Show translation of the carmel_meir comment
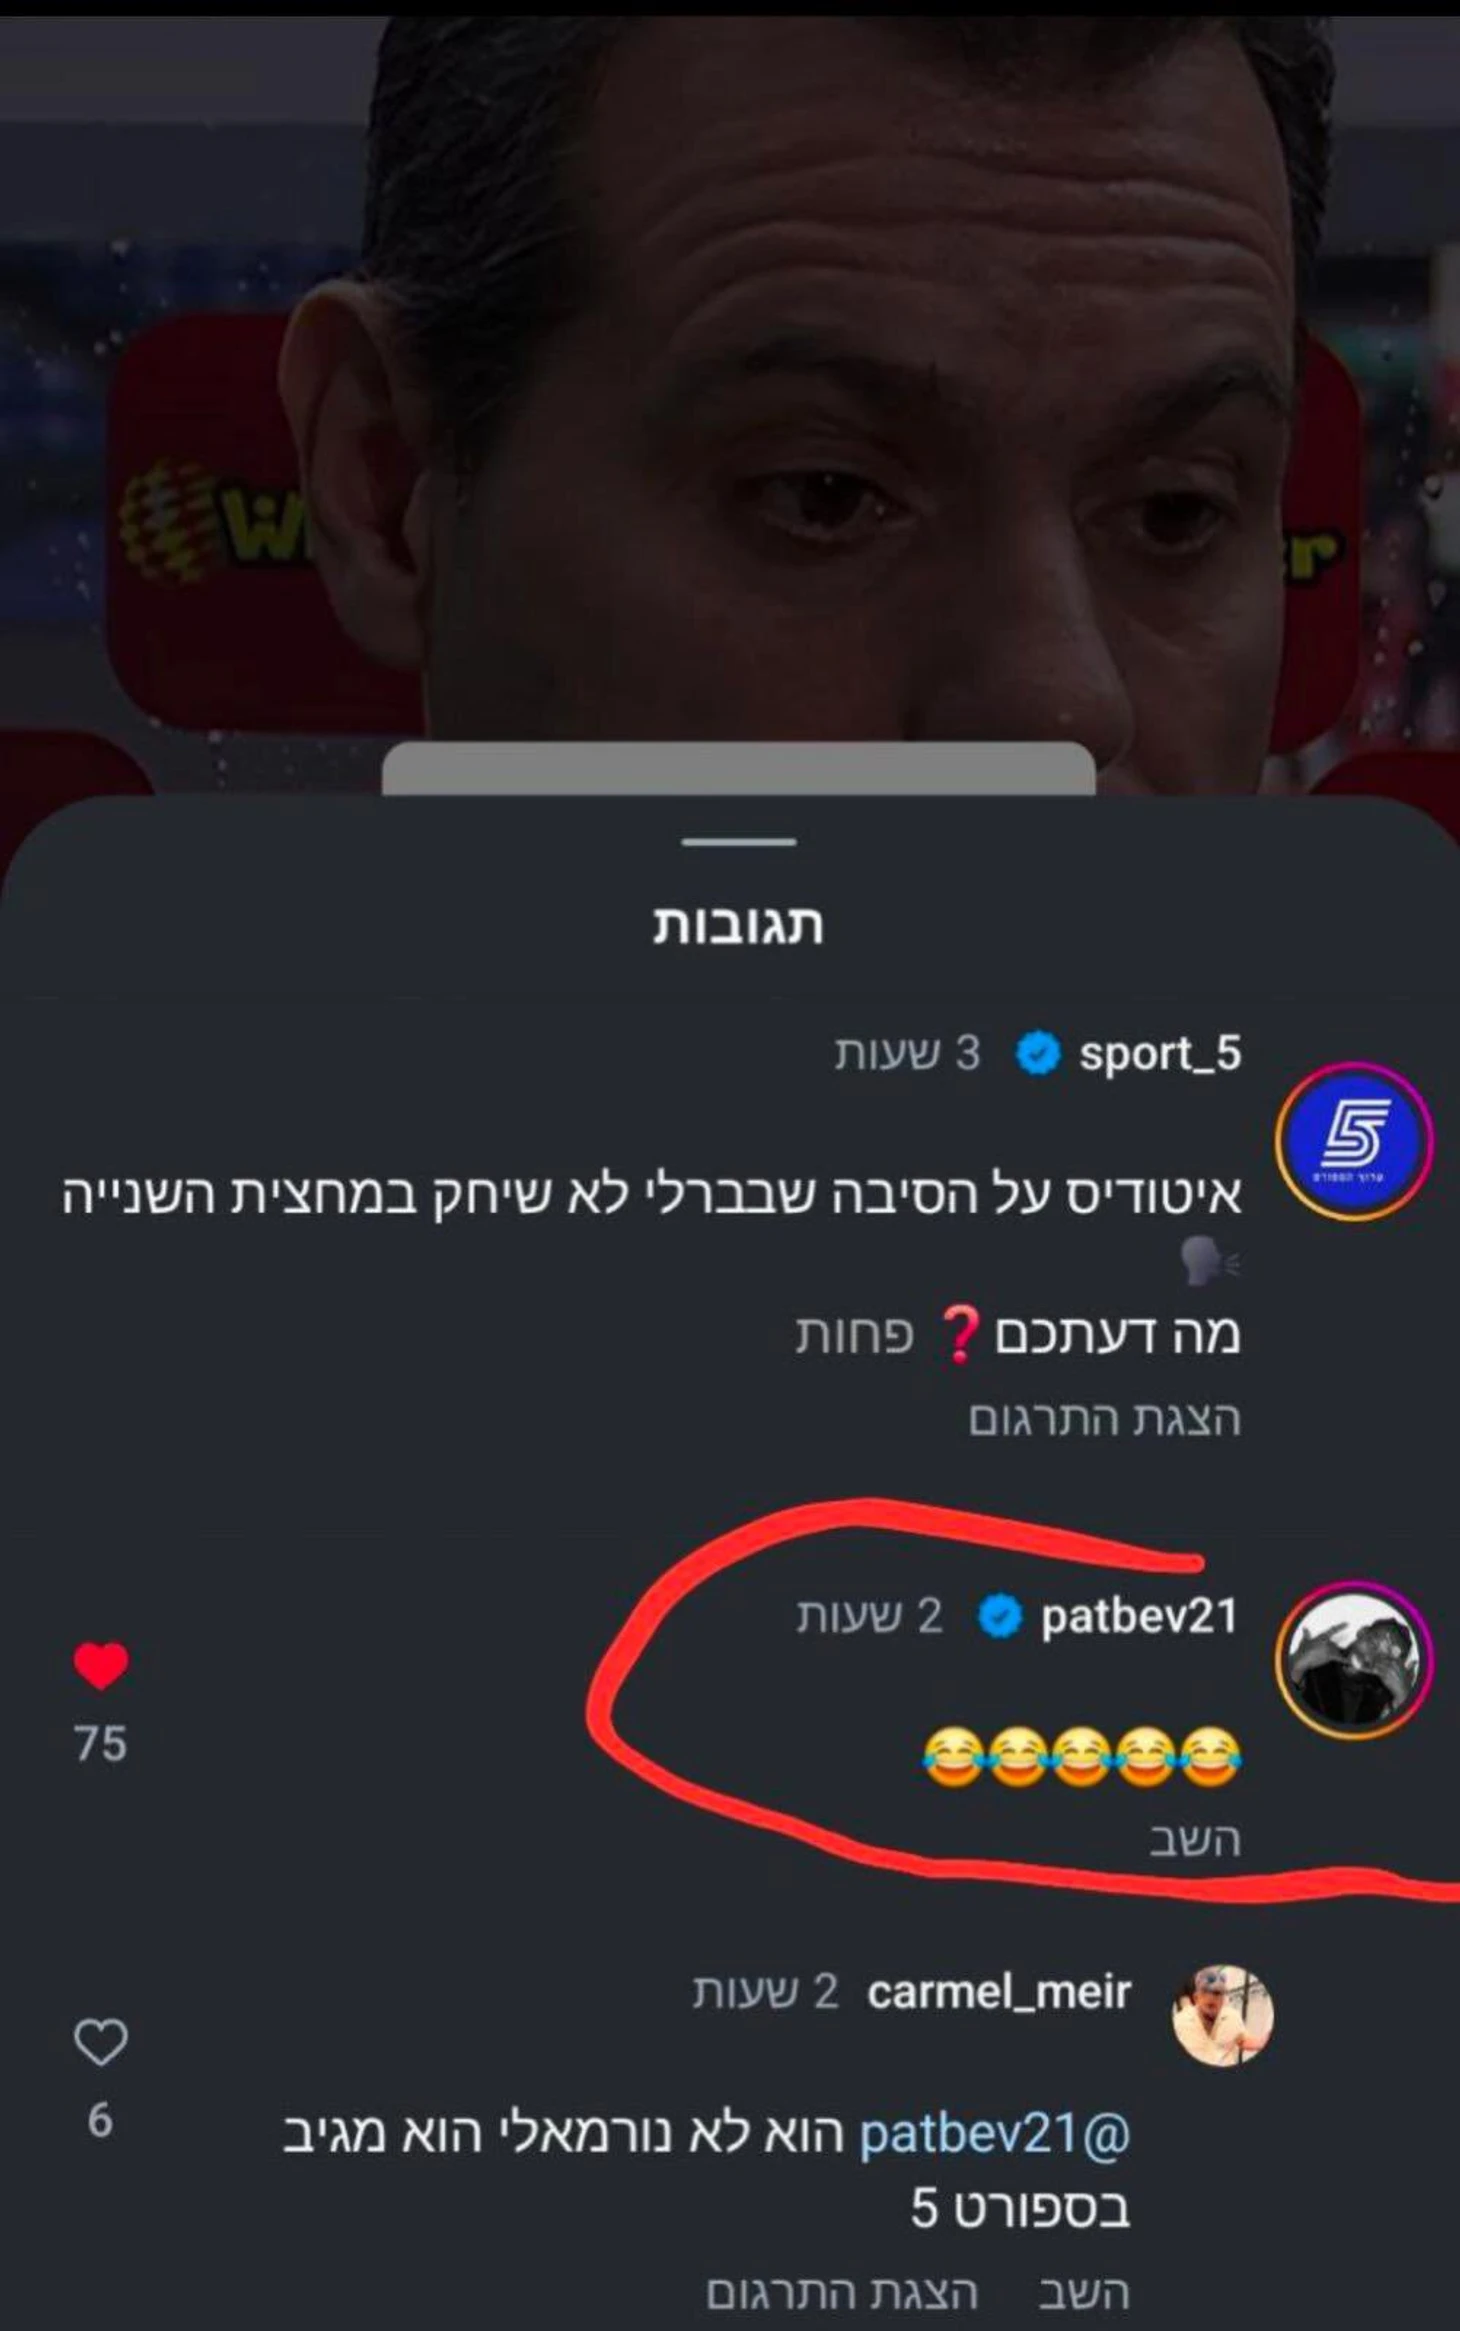The image size is (1460, 2331). 842,2291
